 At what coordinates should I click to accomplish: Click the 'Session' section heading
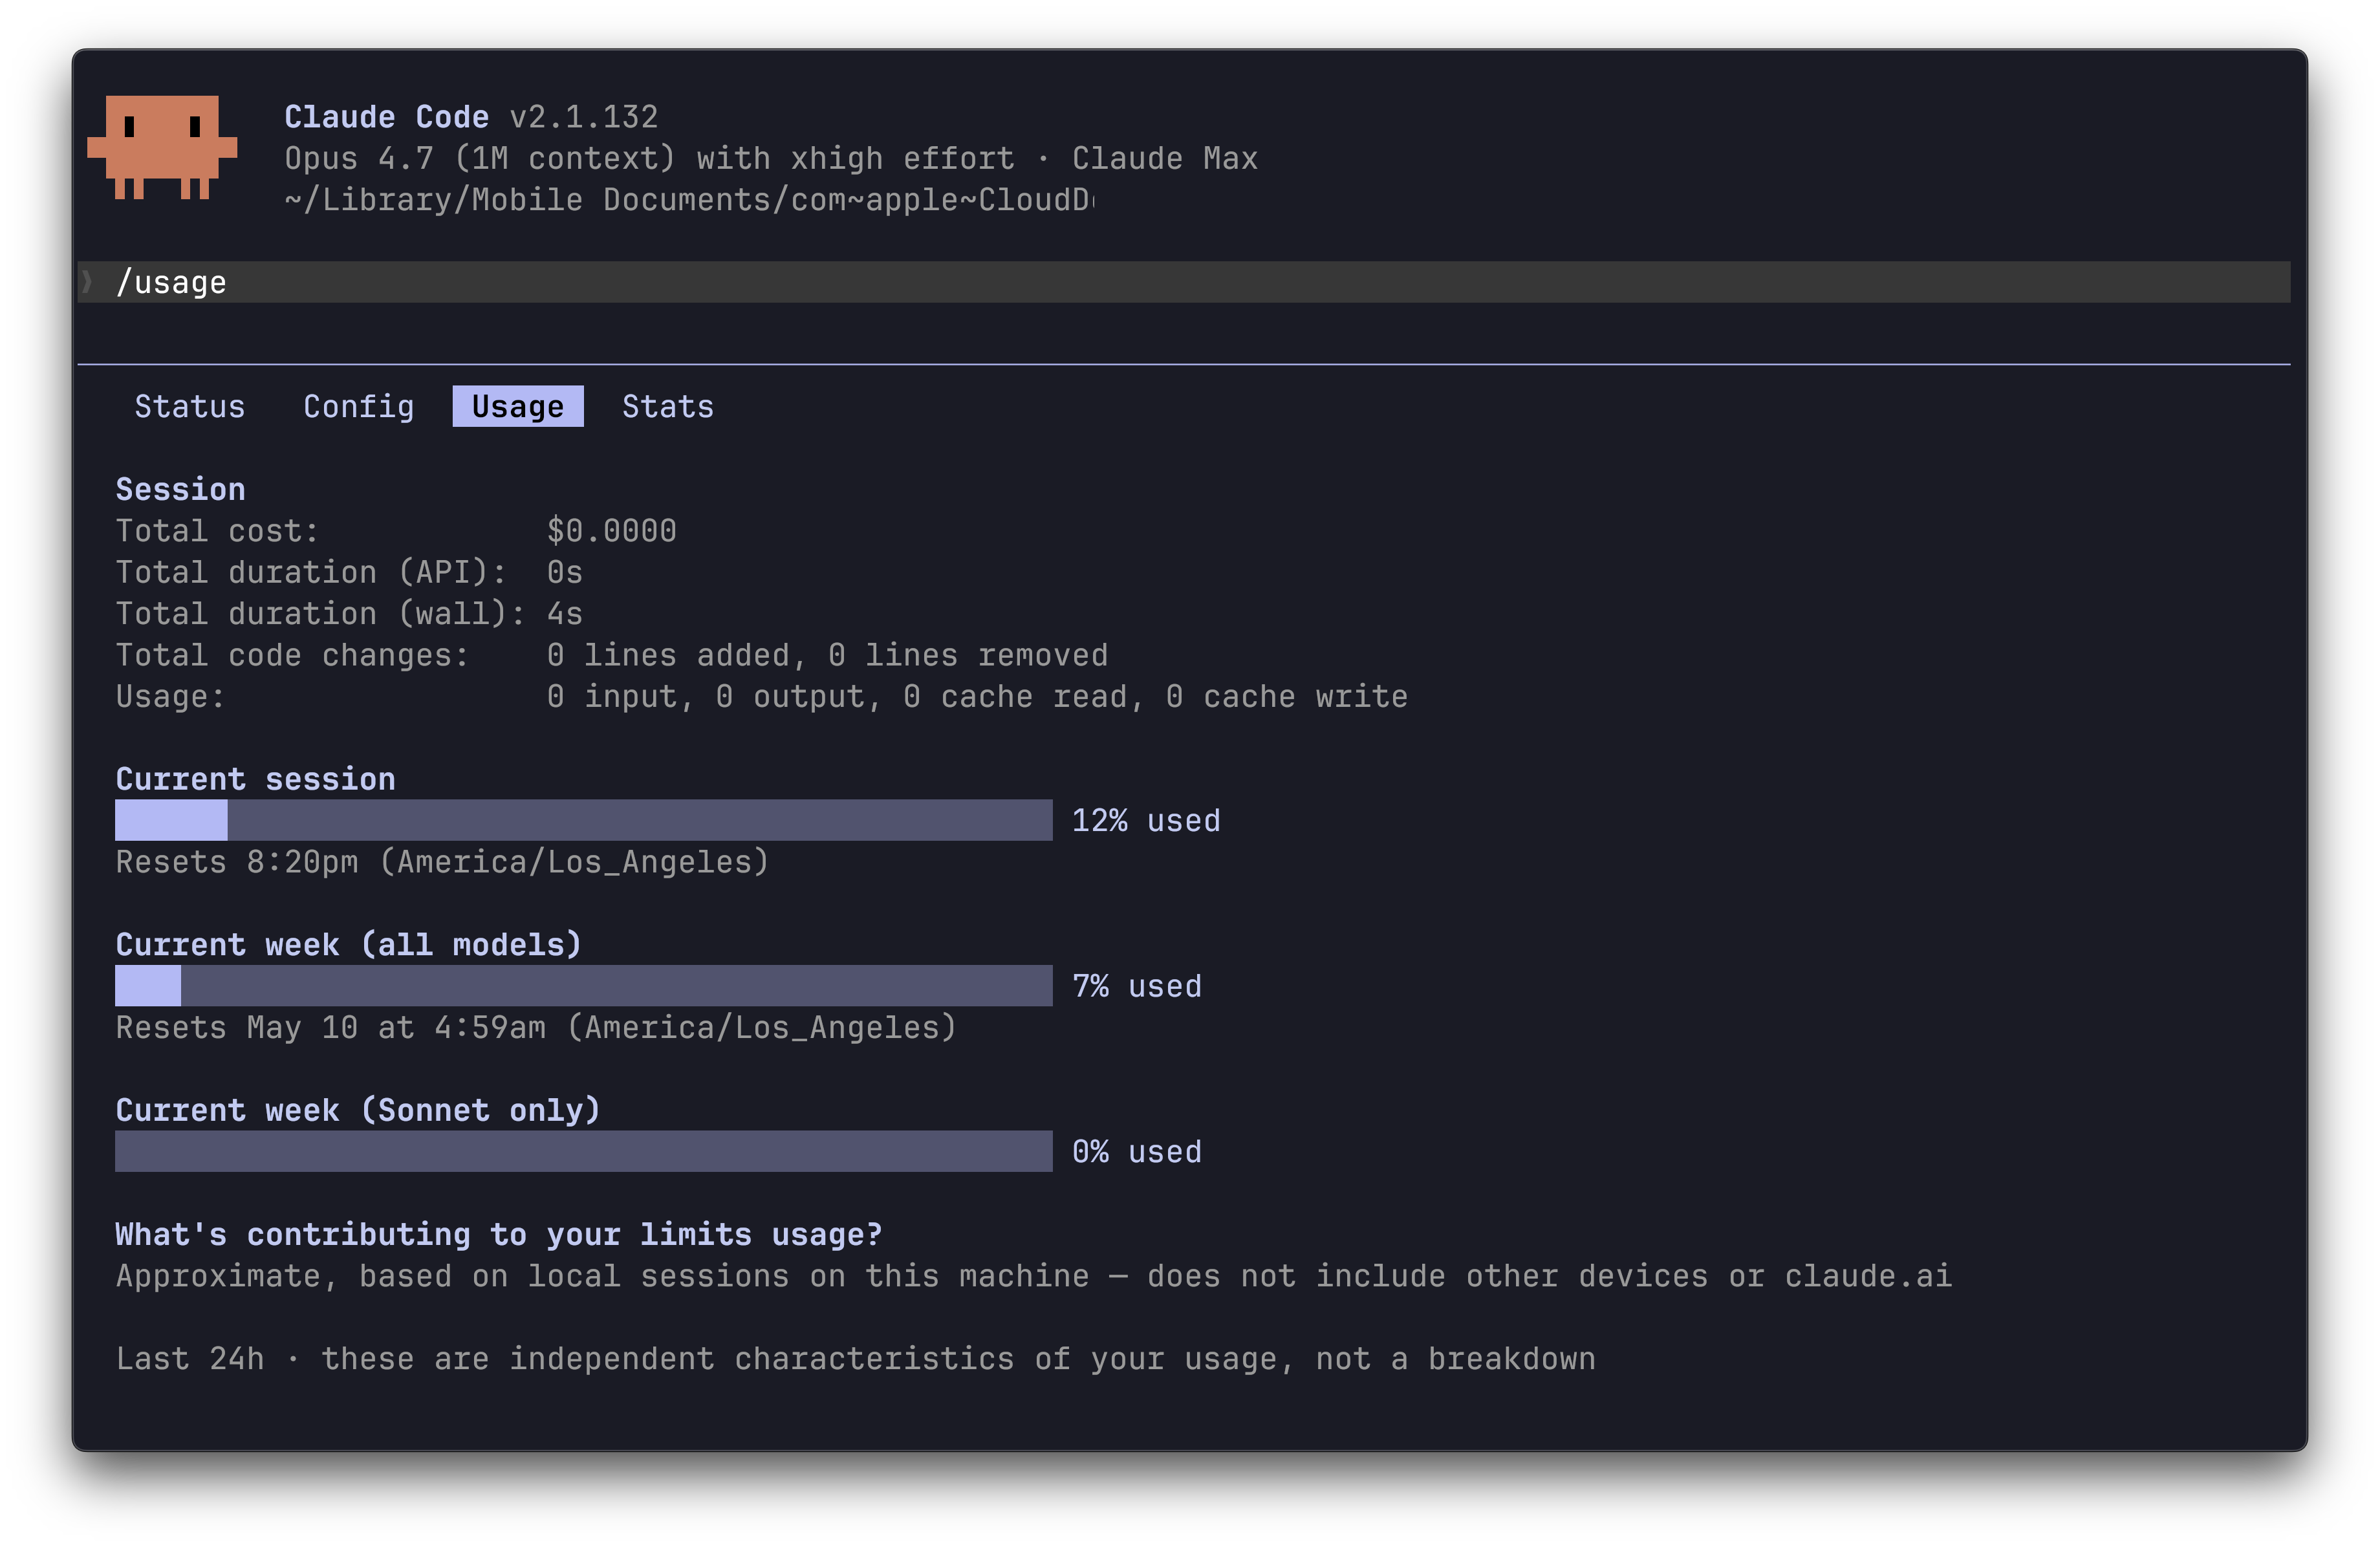coord(181,489)
